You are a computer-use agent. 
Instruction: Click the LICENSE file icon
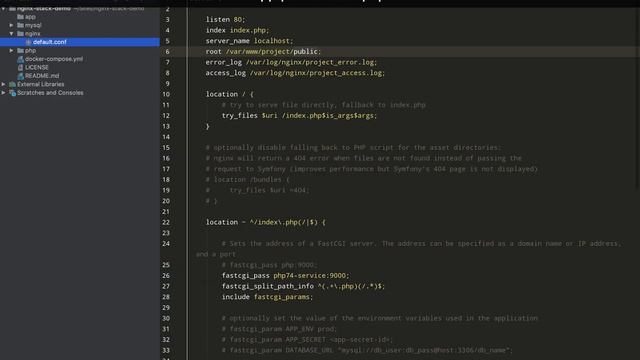pos(20,67)
